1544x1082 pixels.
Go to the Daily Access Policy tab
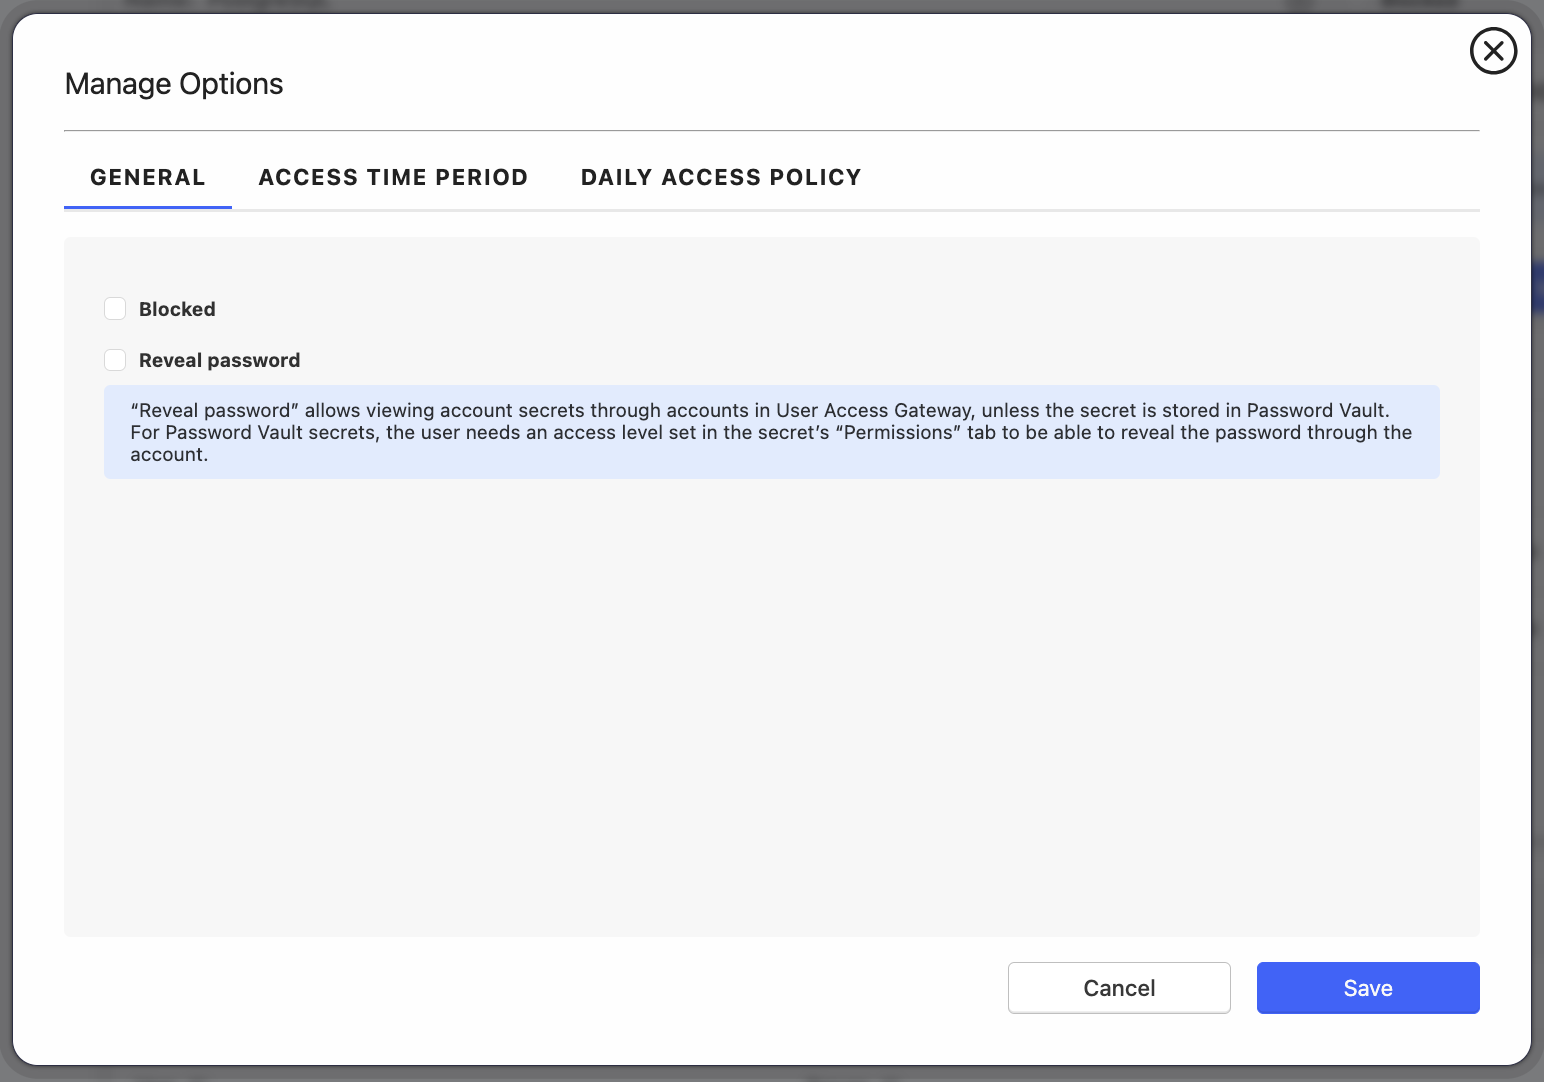720,177
